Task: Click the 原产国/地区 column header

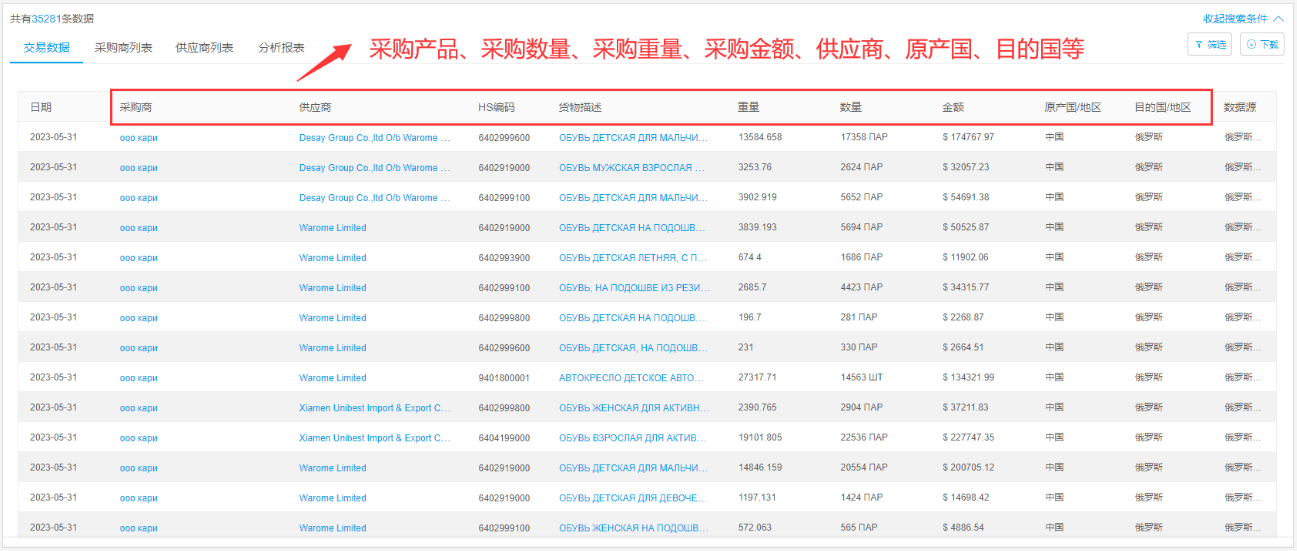Action: (1073, 107)
